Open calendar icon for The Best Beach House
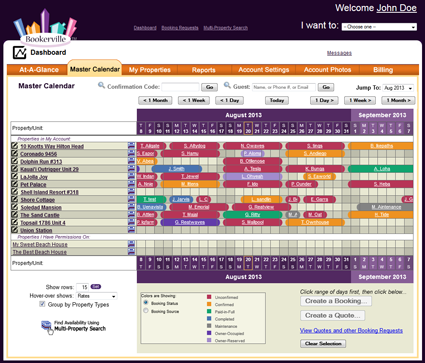Screen dimensions: 425x363 tap(131, 252)
